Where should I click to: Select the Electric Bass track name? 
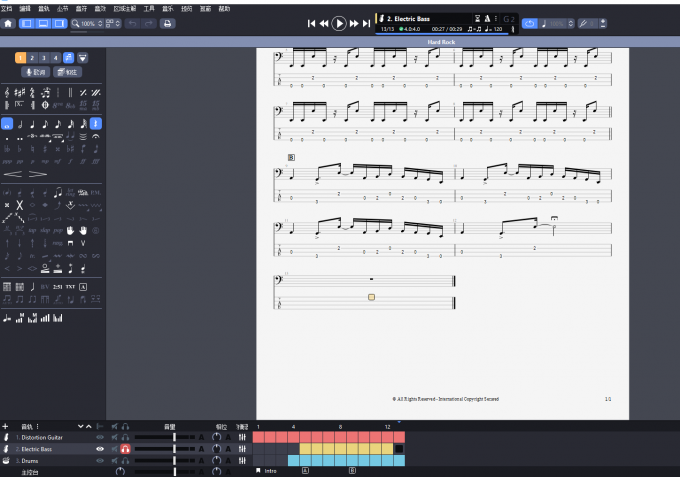[x=38, y=449]
